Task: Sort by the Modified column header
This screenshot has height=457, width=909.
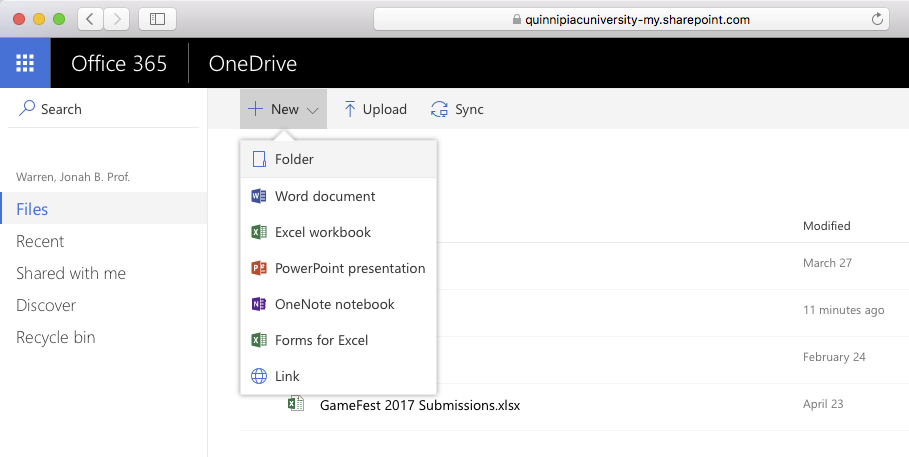Action: click(x=826, y=226)
